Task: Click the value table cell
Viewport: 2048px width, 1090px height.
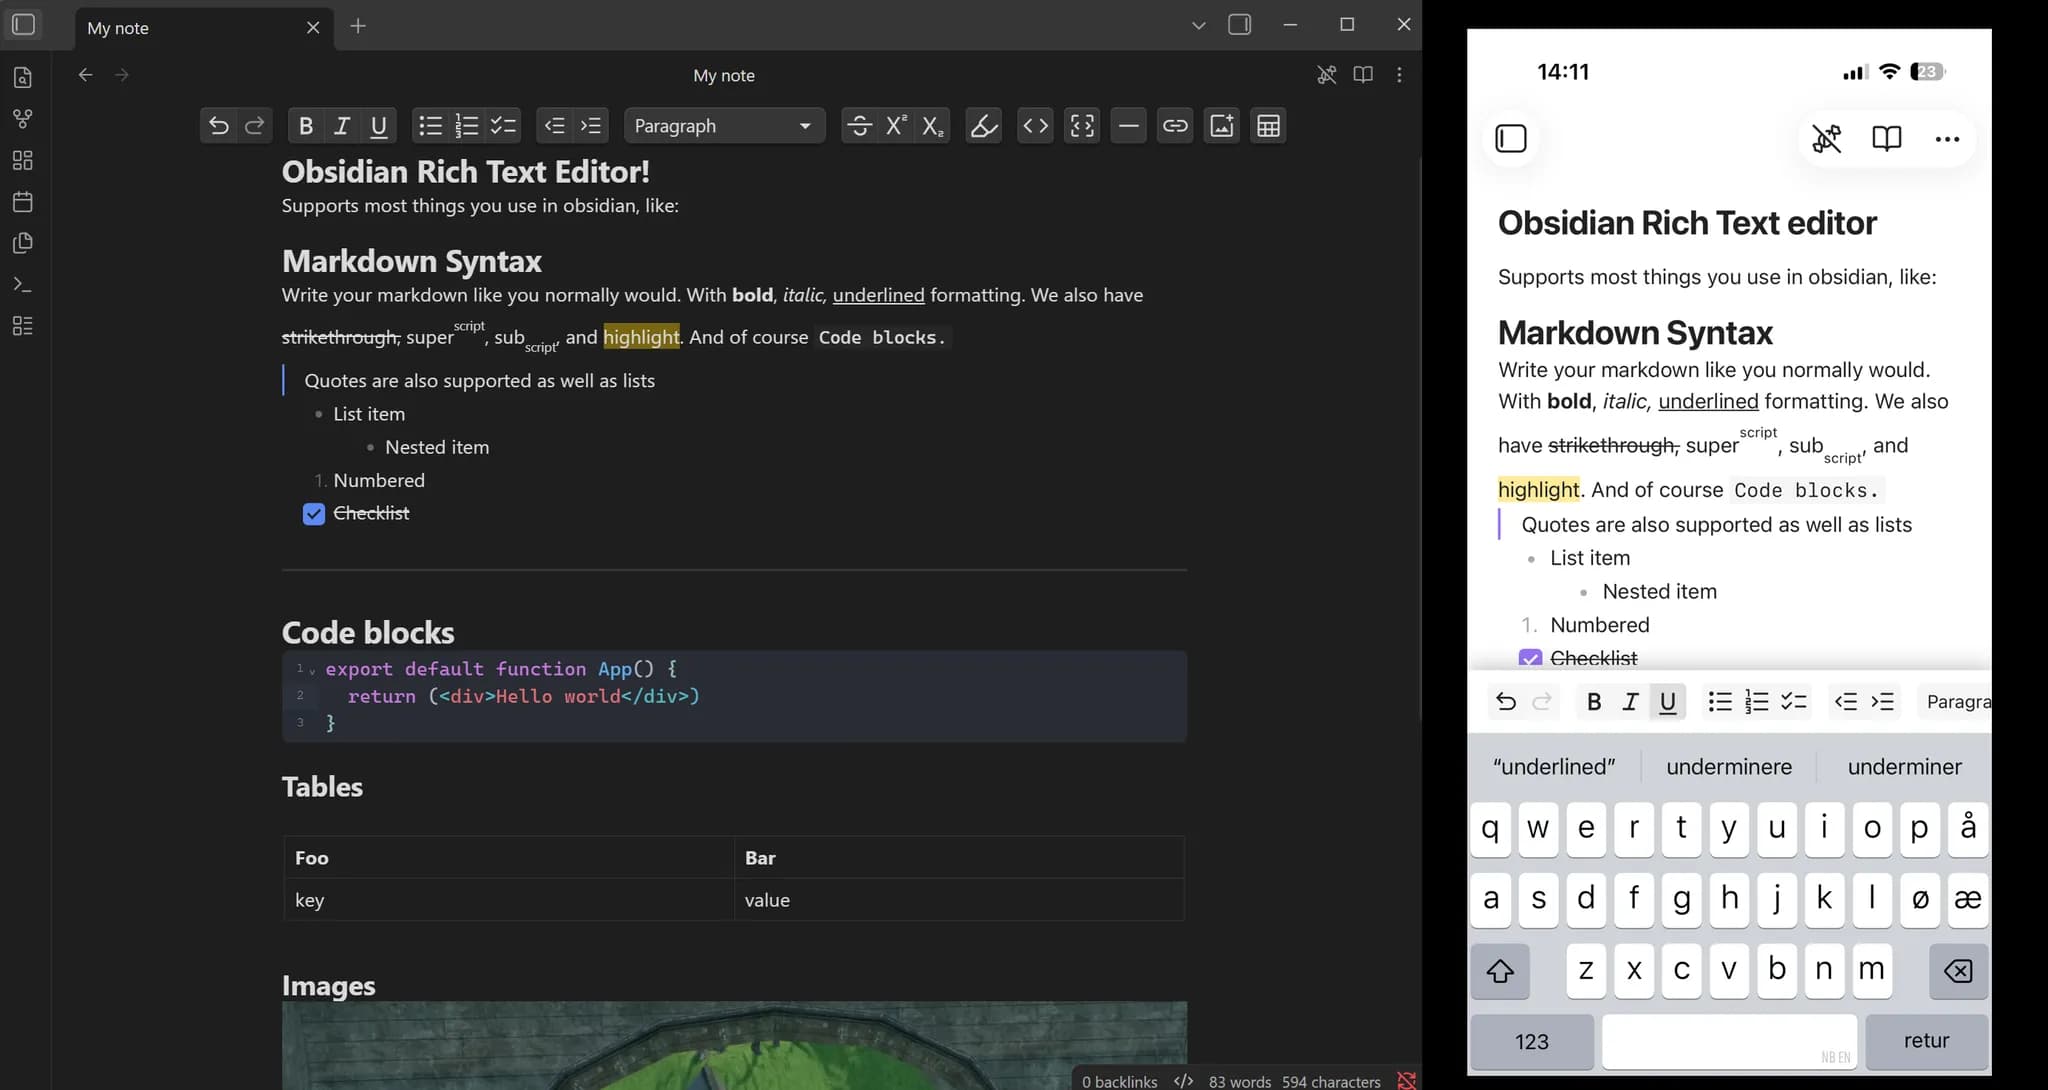Action: pyautogui.click(x=959, y=900)
